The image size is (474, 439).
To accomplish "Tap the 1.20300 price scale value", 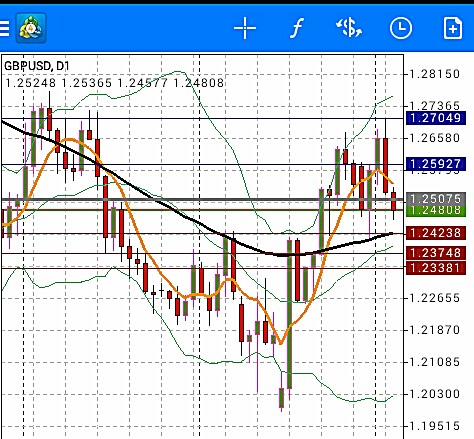I will tap(434, 394).
